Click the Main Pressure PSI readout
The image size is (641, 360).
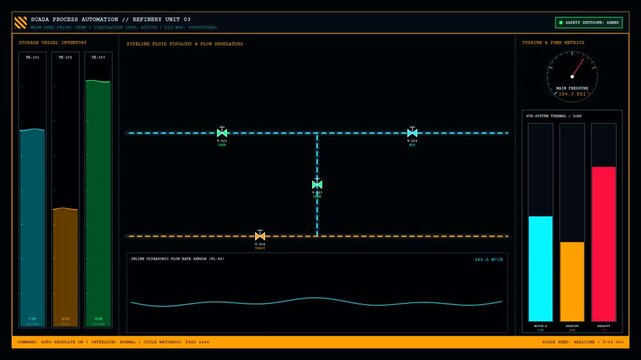coord(572,94)
